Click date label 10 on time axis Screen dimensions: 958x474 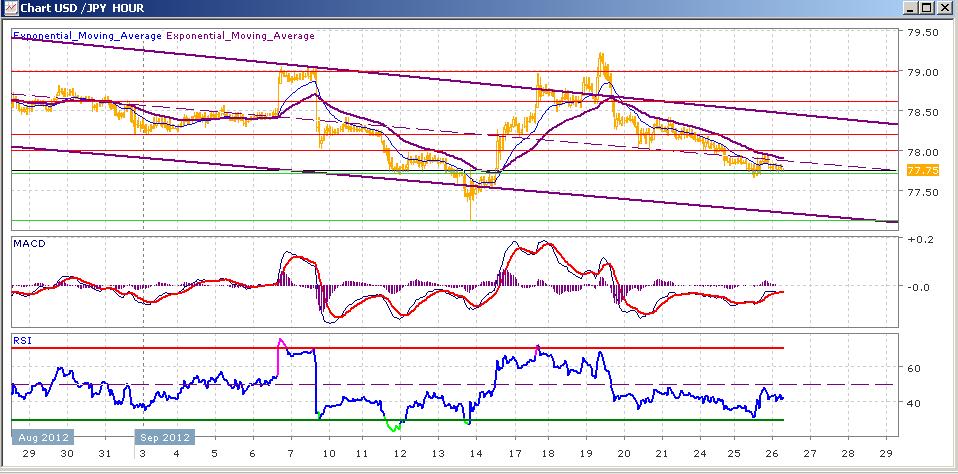329,454
